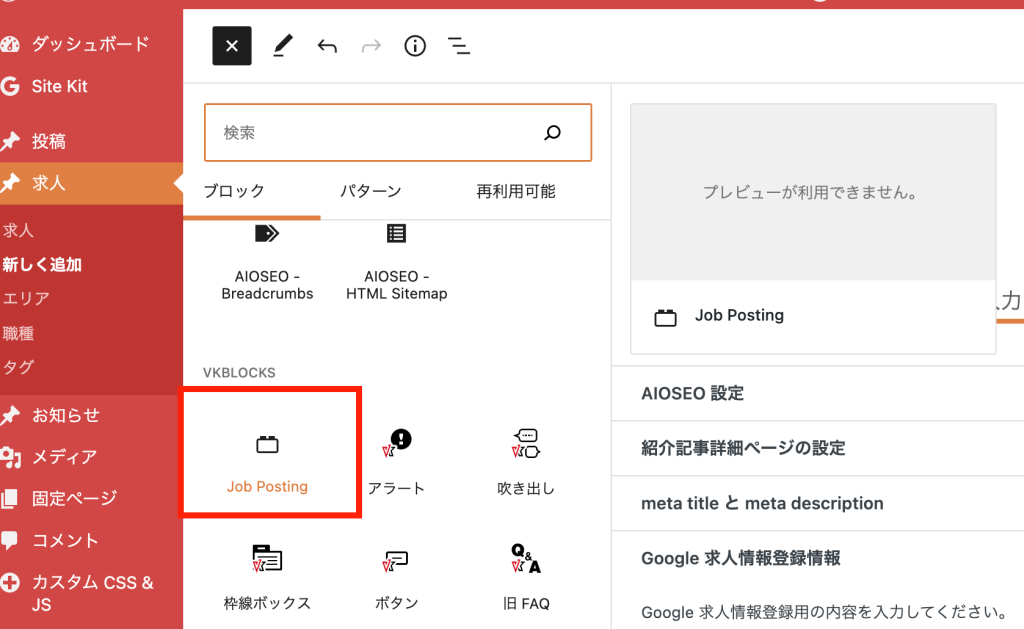Insert the ボタン button block
The height and width of the screenshot is (629, 1024).
coord(396,577)
